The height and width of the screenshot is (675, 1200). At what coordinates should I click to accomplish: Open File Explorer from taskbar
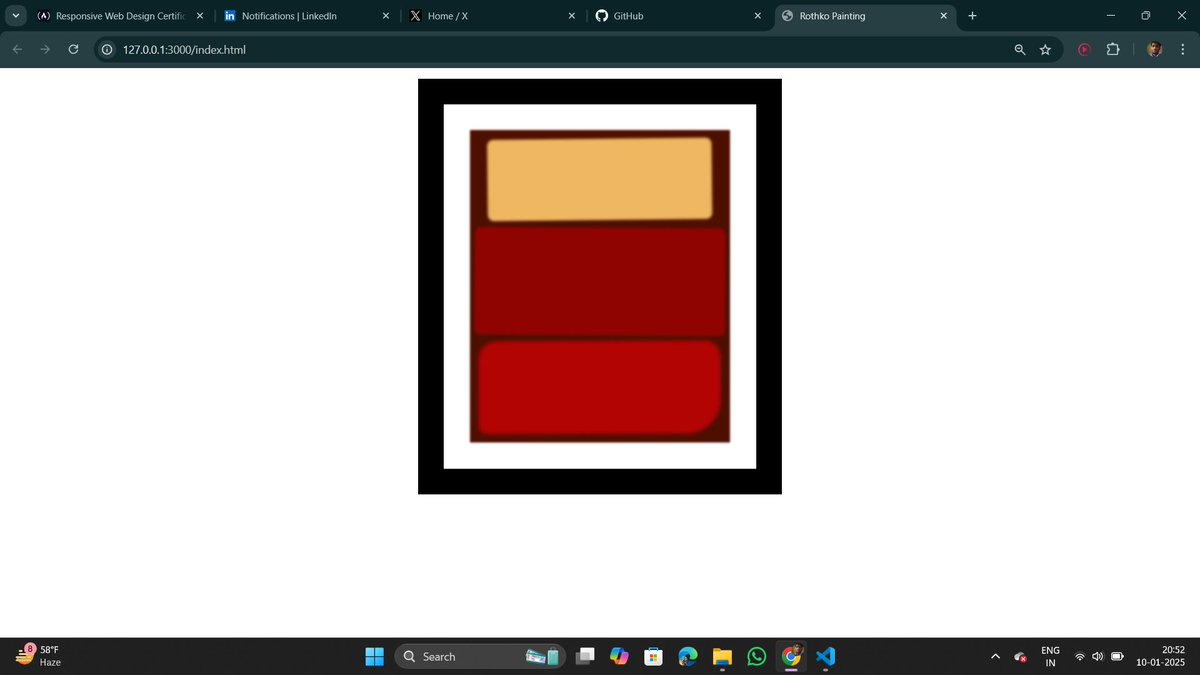(x=722, y=657)
